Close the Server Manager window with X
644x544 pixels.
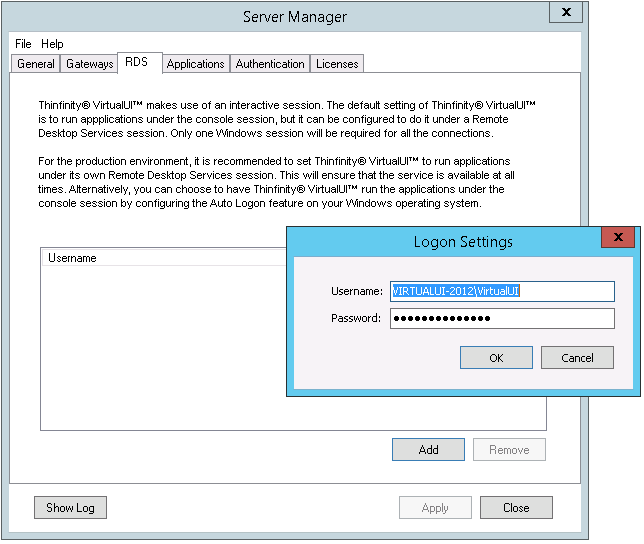tap(566, 12)
